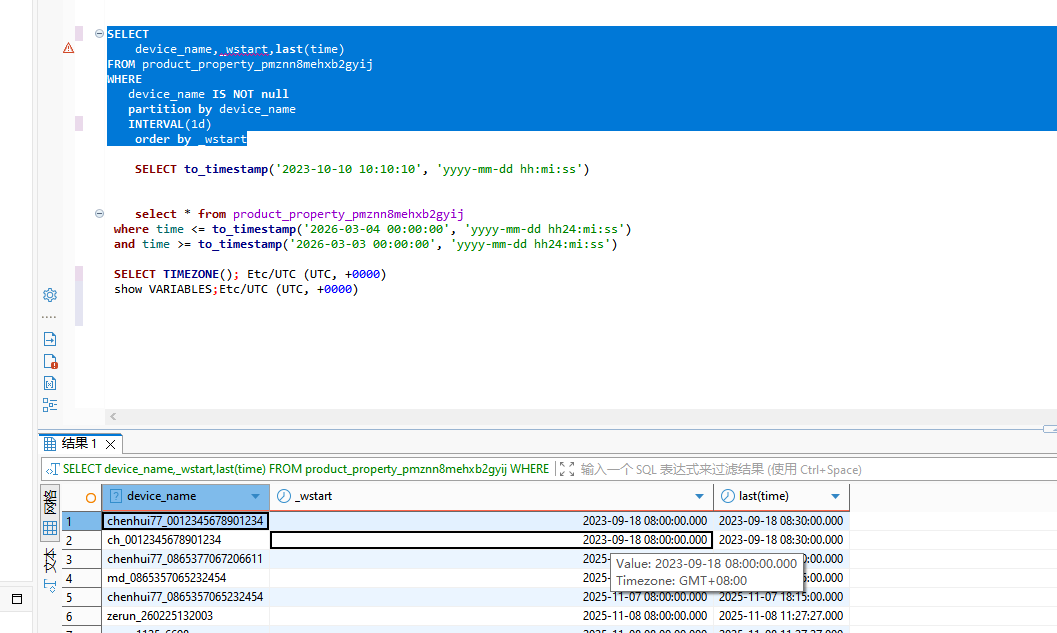Open _wstart column sort dropdown

click(x=699, y=497)
